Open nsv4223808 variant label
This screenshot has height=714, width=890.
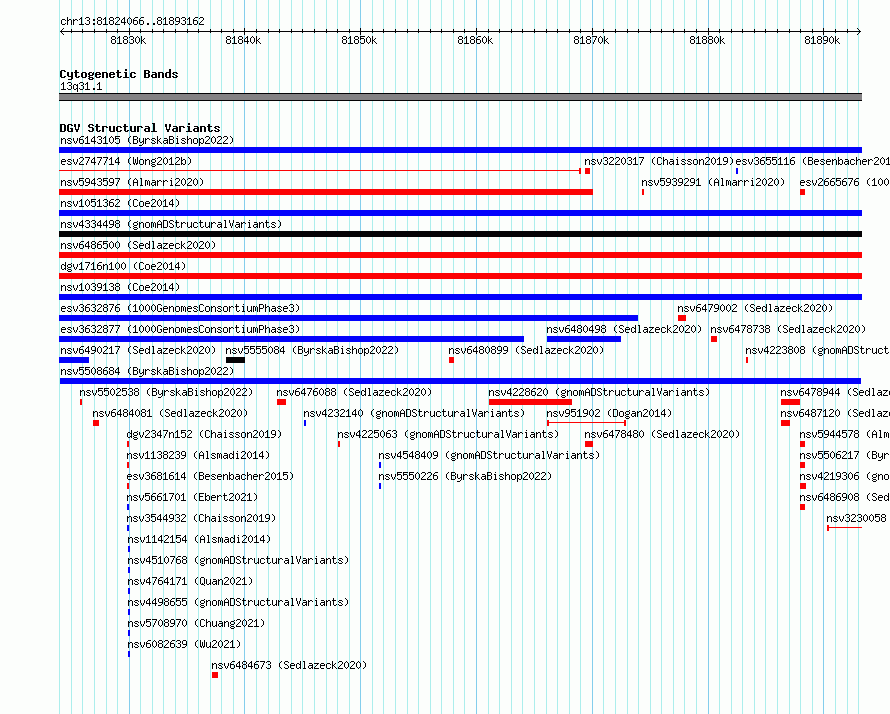click(817, 350)
